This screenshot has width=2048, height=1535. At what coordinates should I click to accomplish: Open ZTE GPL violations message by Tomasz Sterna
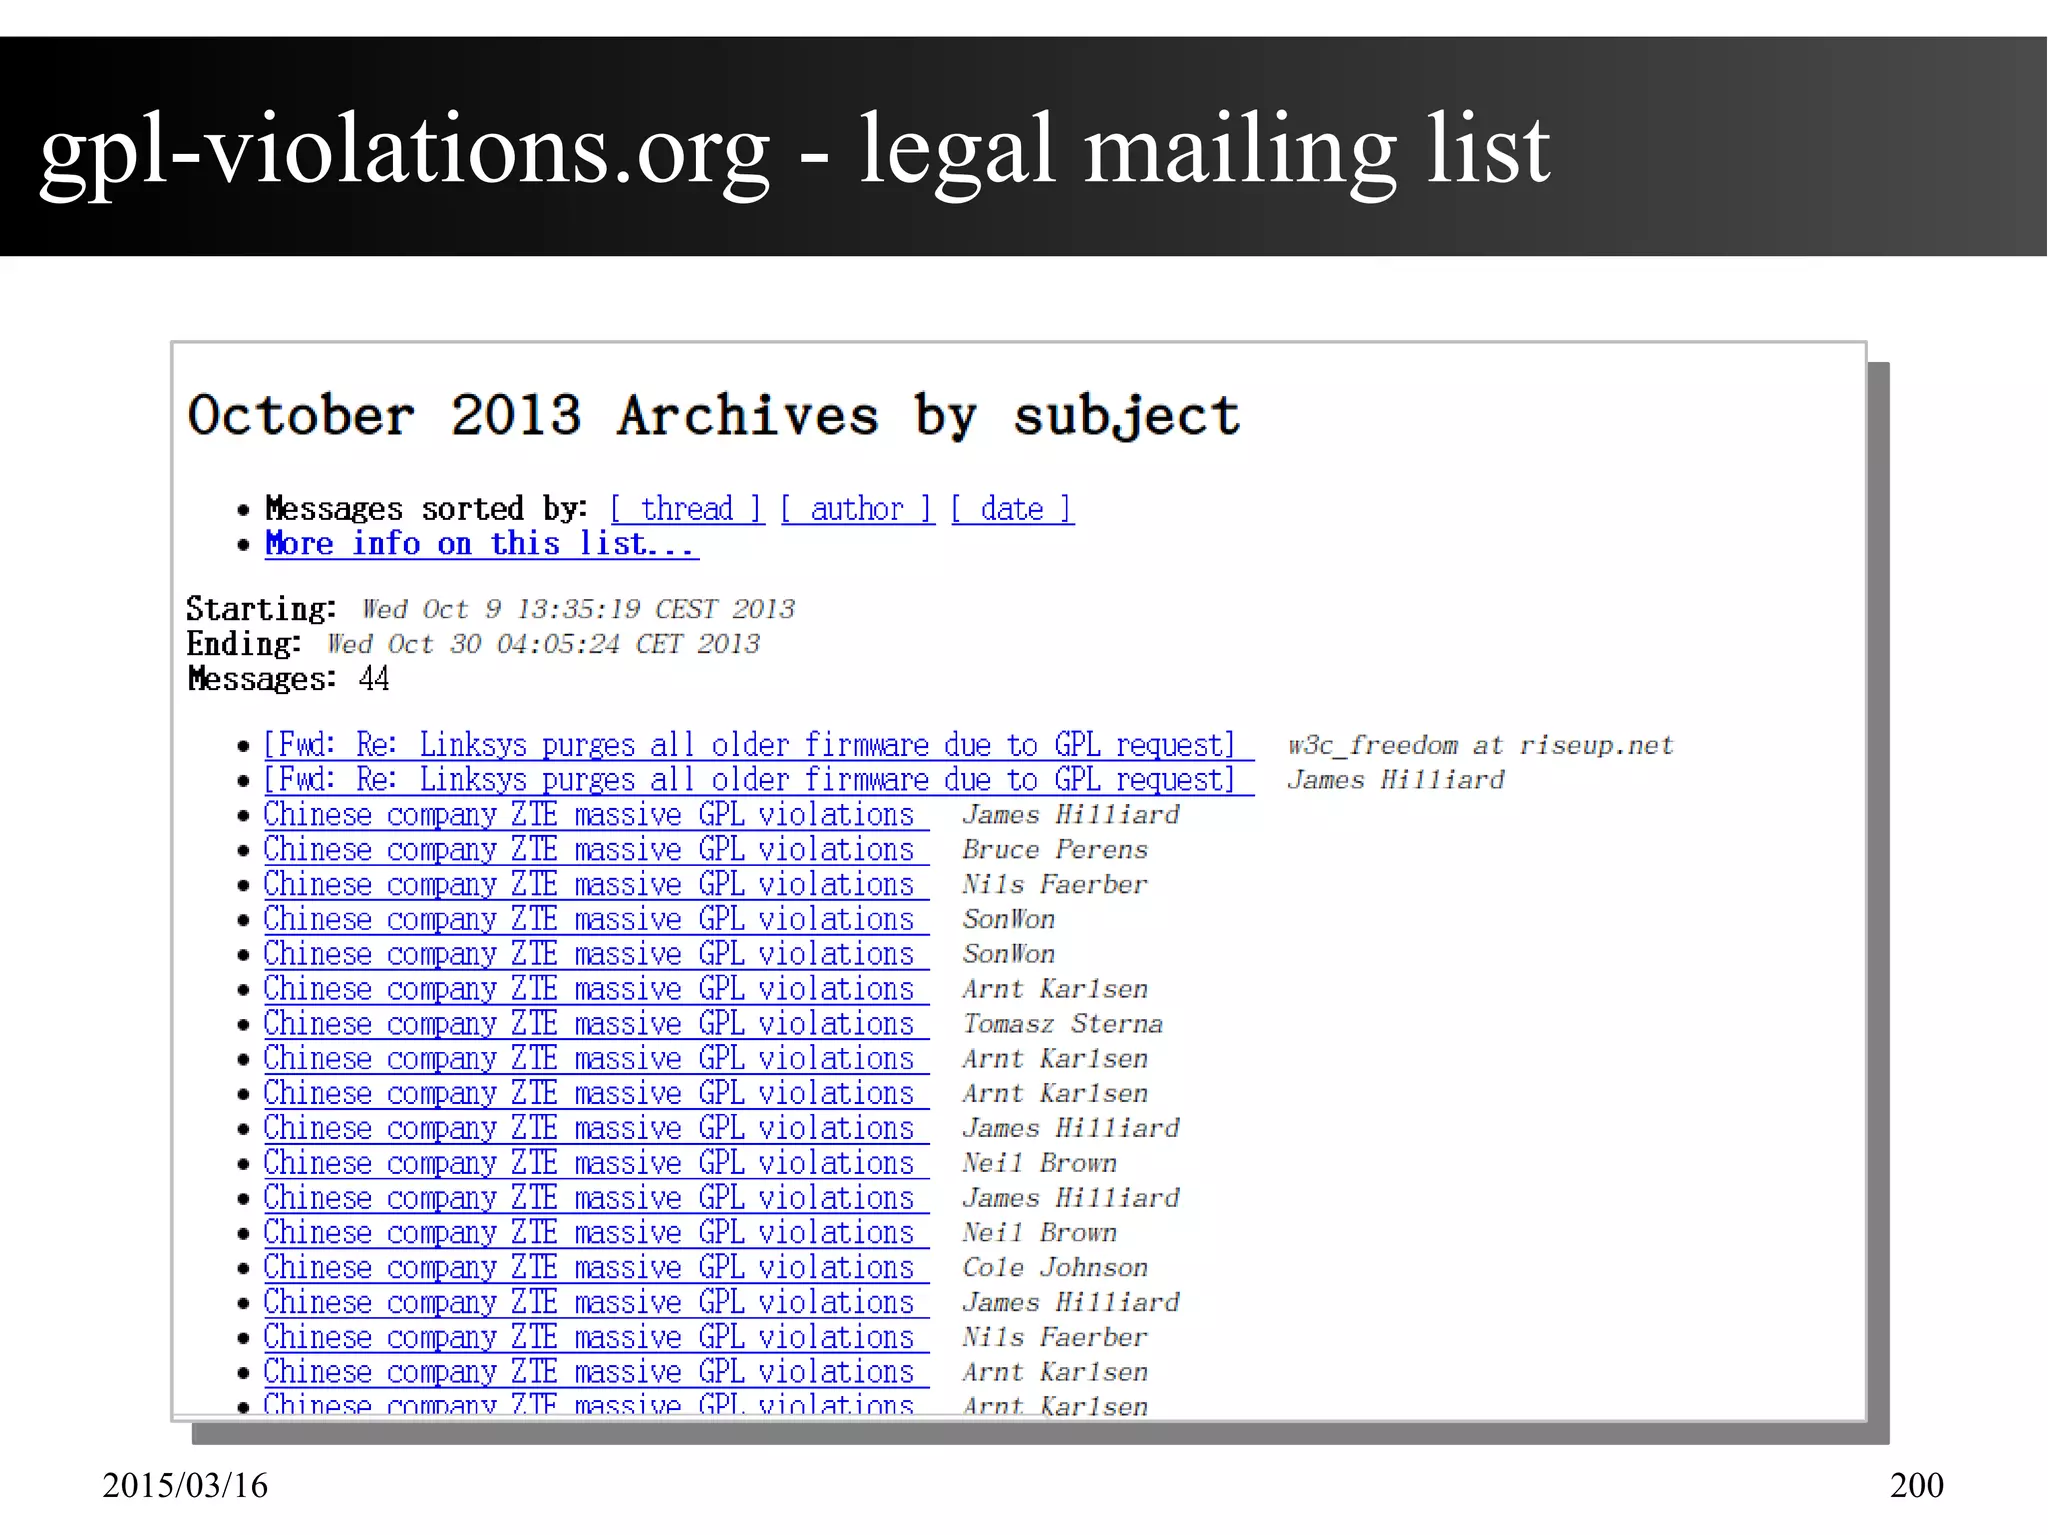point(596,1024)
